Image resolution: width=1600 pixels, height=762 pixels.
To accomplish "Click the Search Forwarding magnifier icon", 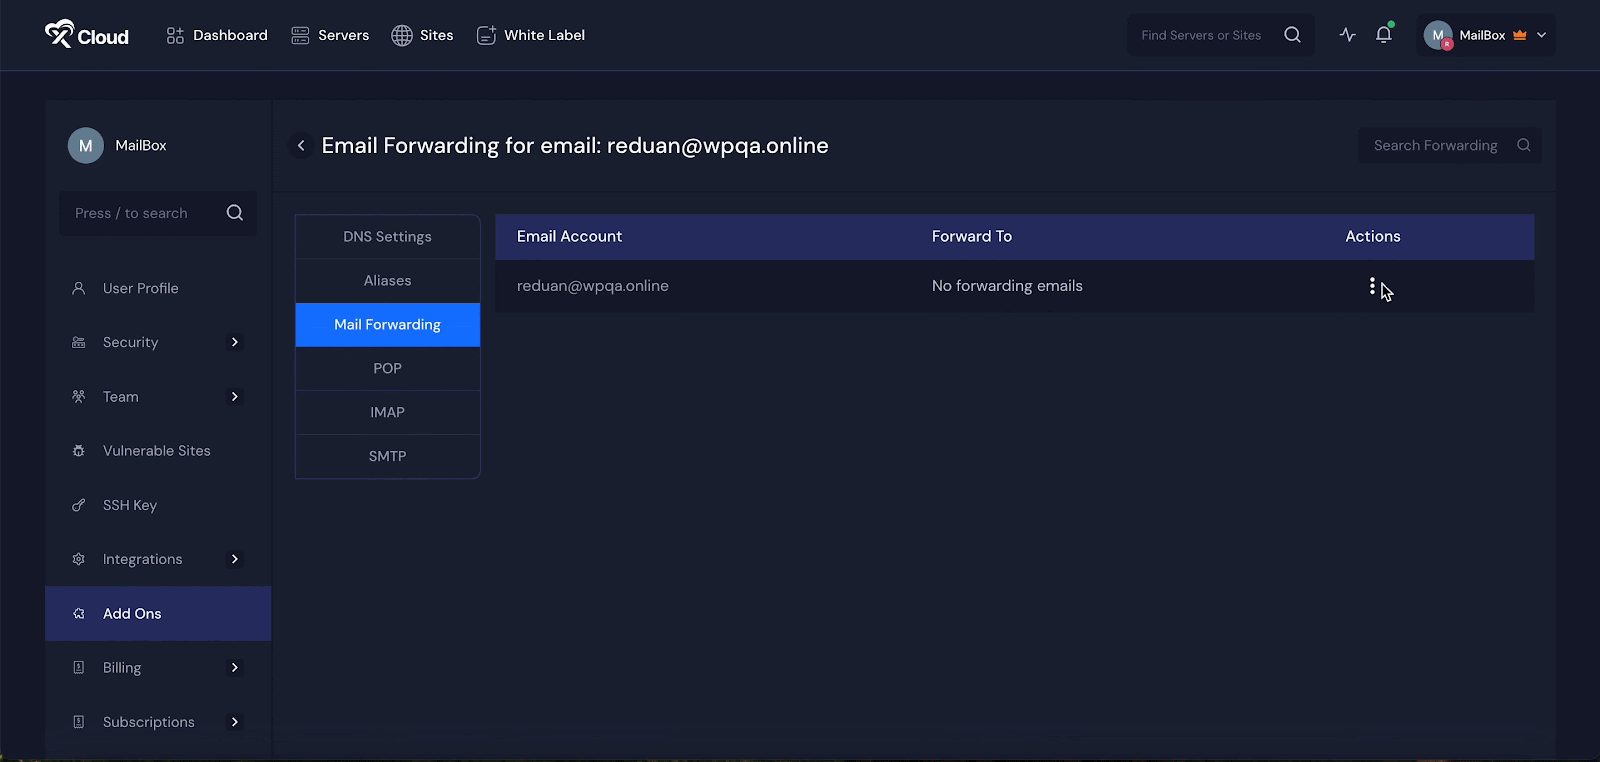I will tap(1523, 146).
